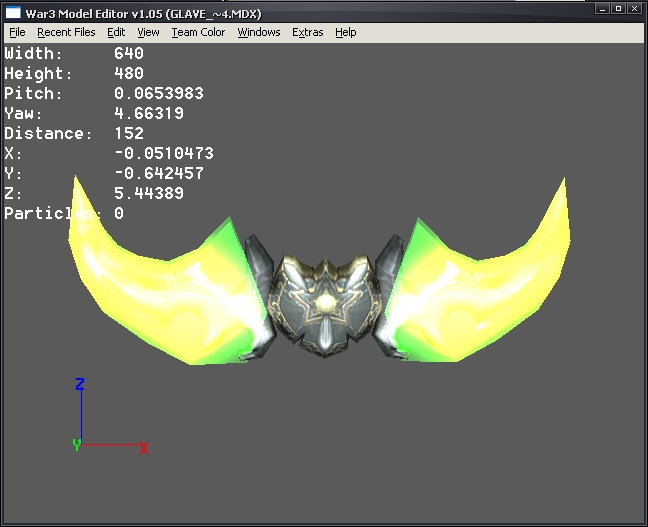Open the View menu
The image size is (648, 527).
coord(148,32)
